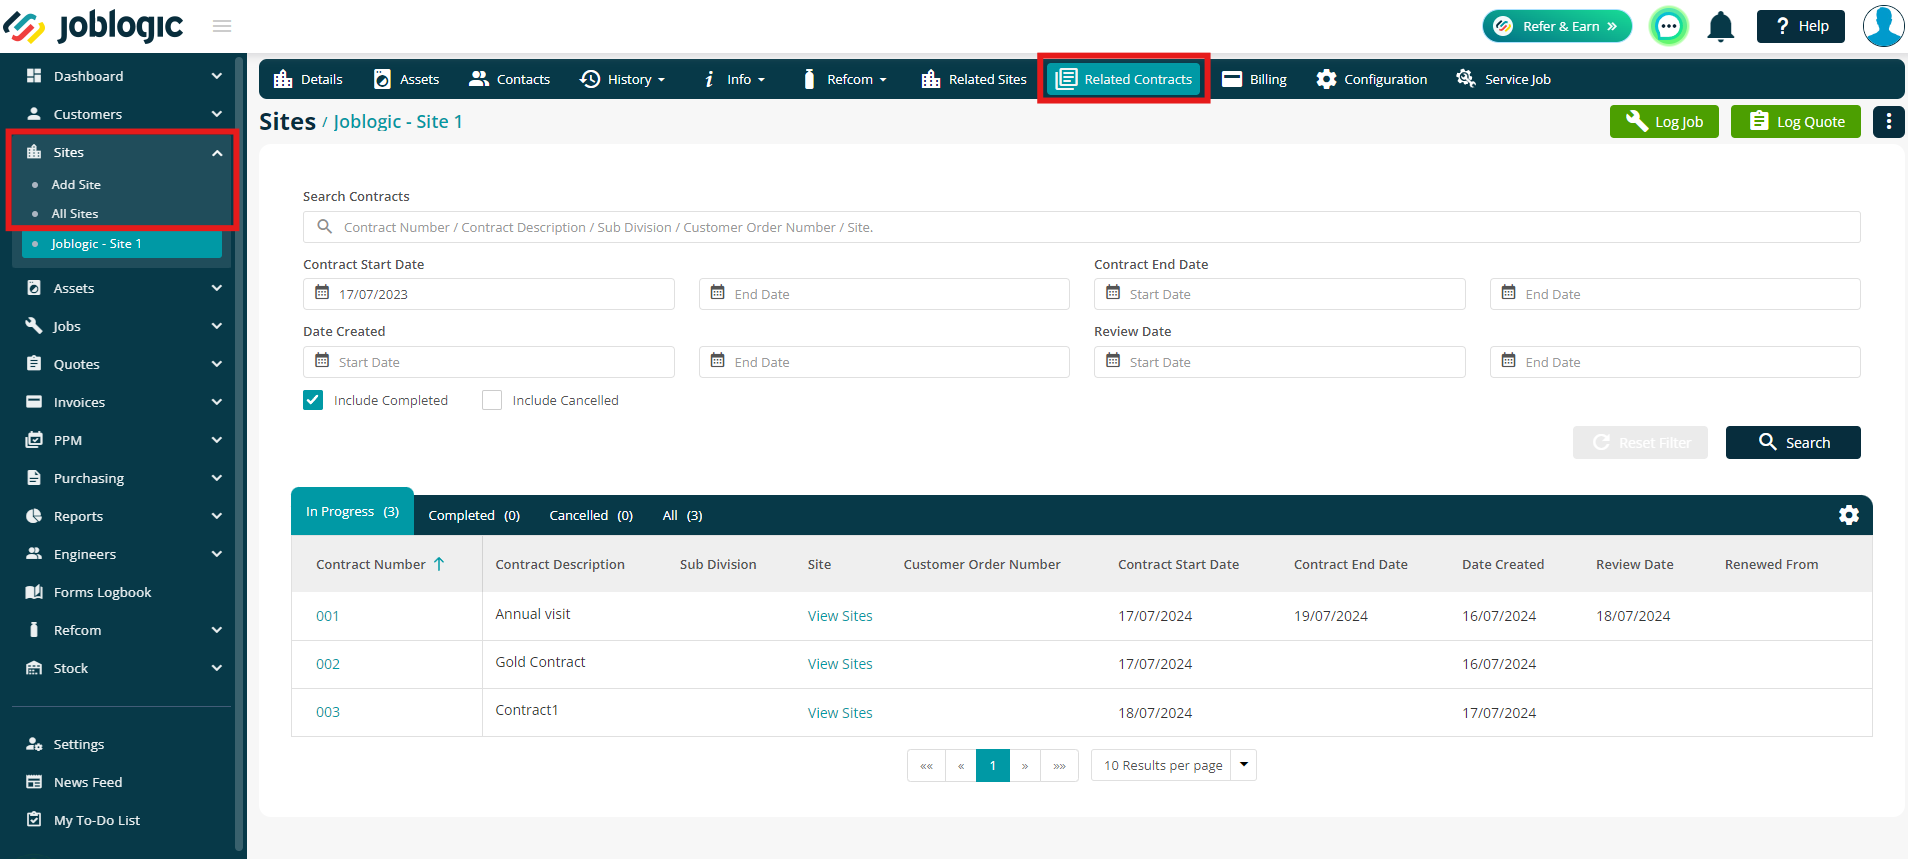Click the Search Contracts input field

pos(1081,227)
